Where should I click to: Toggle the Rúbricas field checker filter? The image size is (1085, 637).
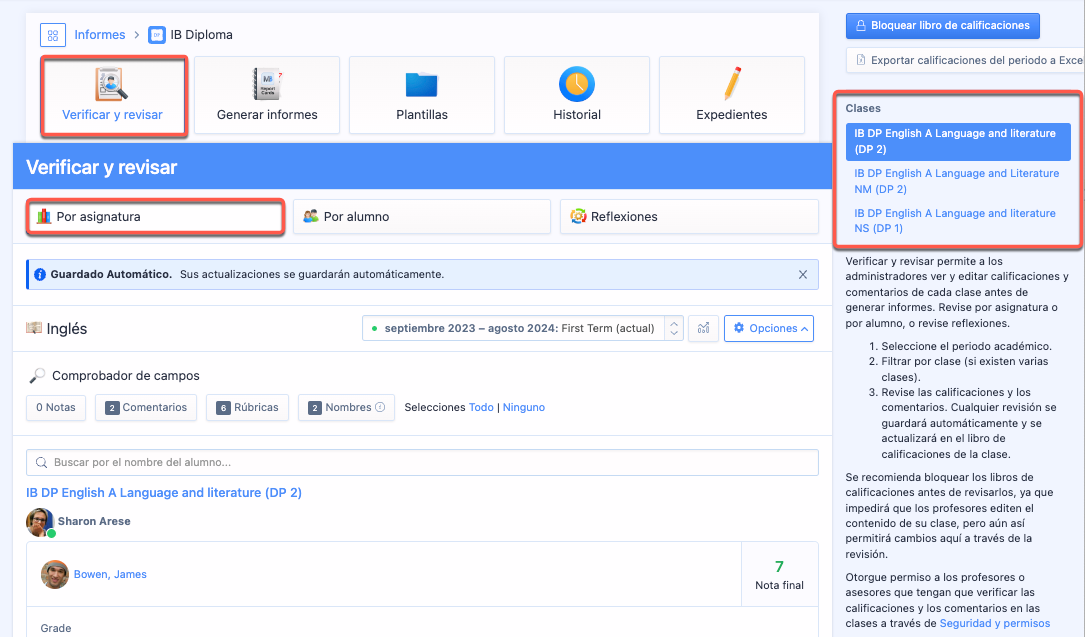pos(247,408)
